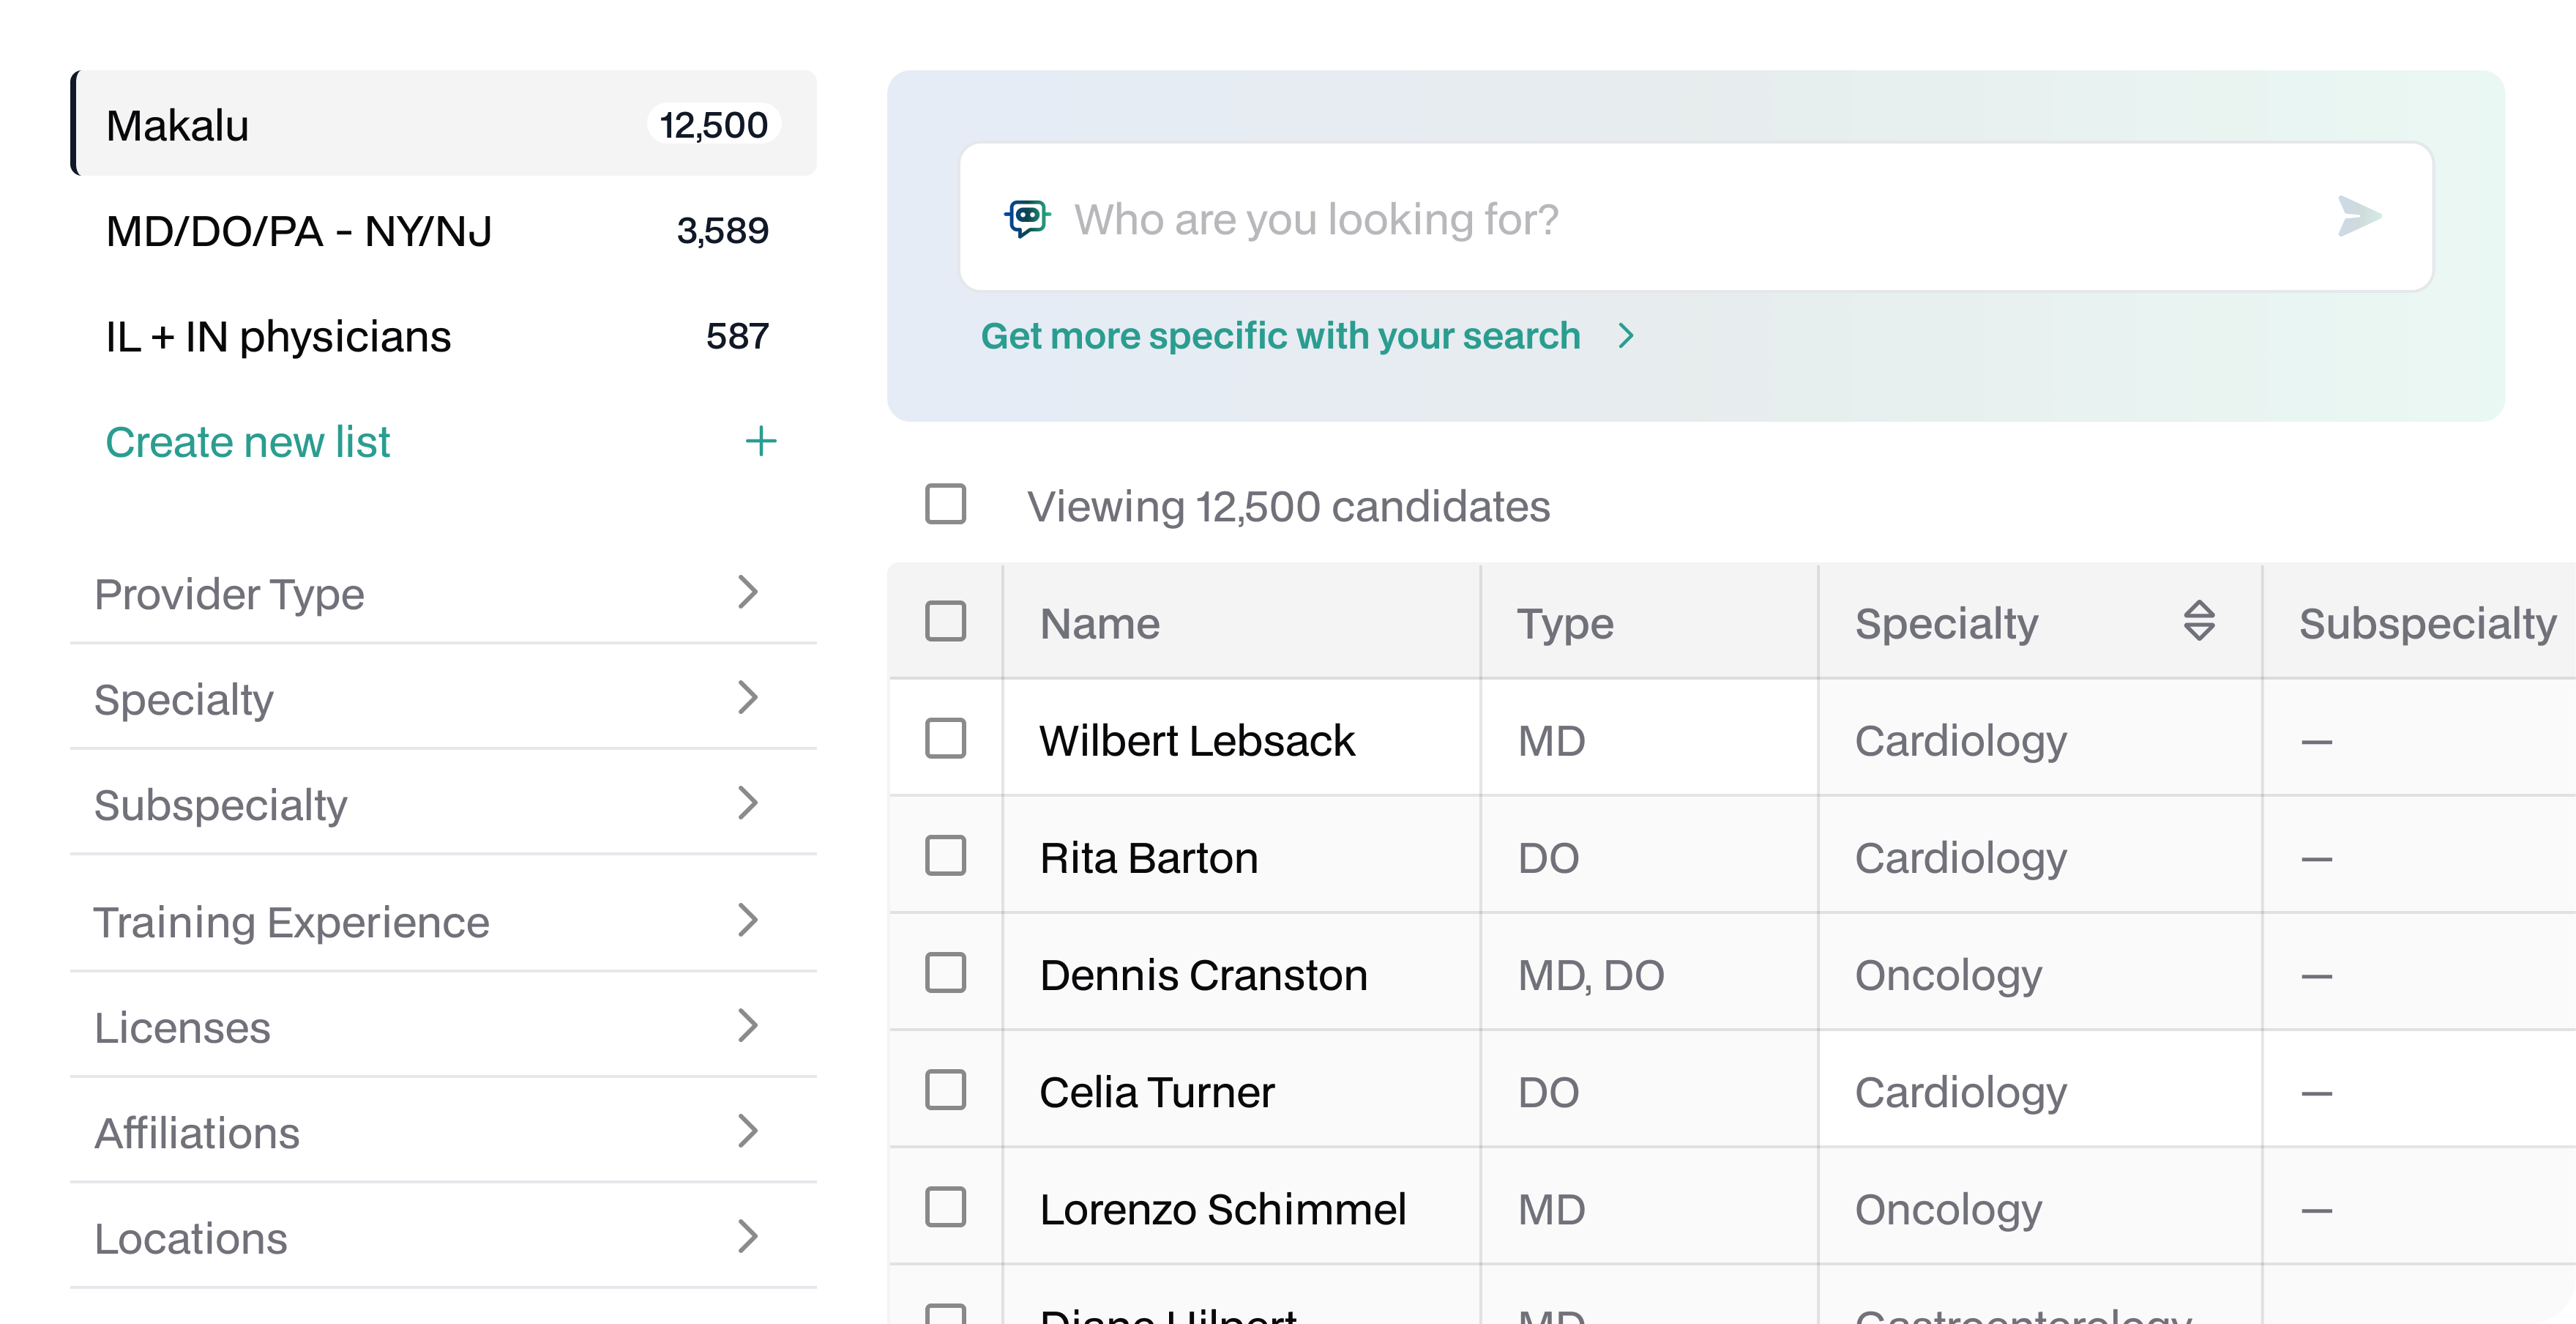Toggle select-all checkbox beside Viewing candidates

pyautogui.click(x=945, y=505)
